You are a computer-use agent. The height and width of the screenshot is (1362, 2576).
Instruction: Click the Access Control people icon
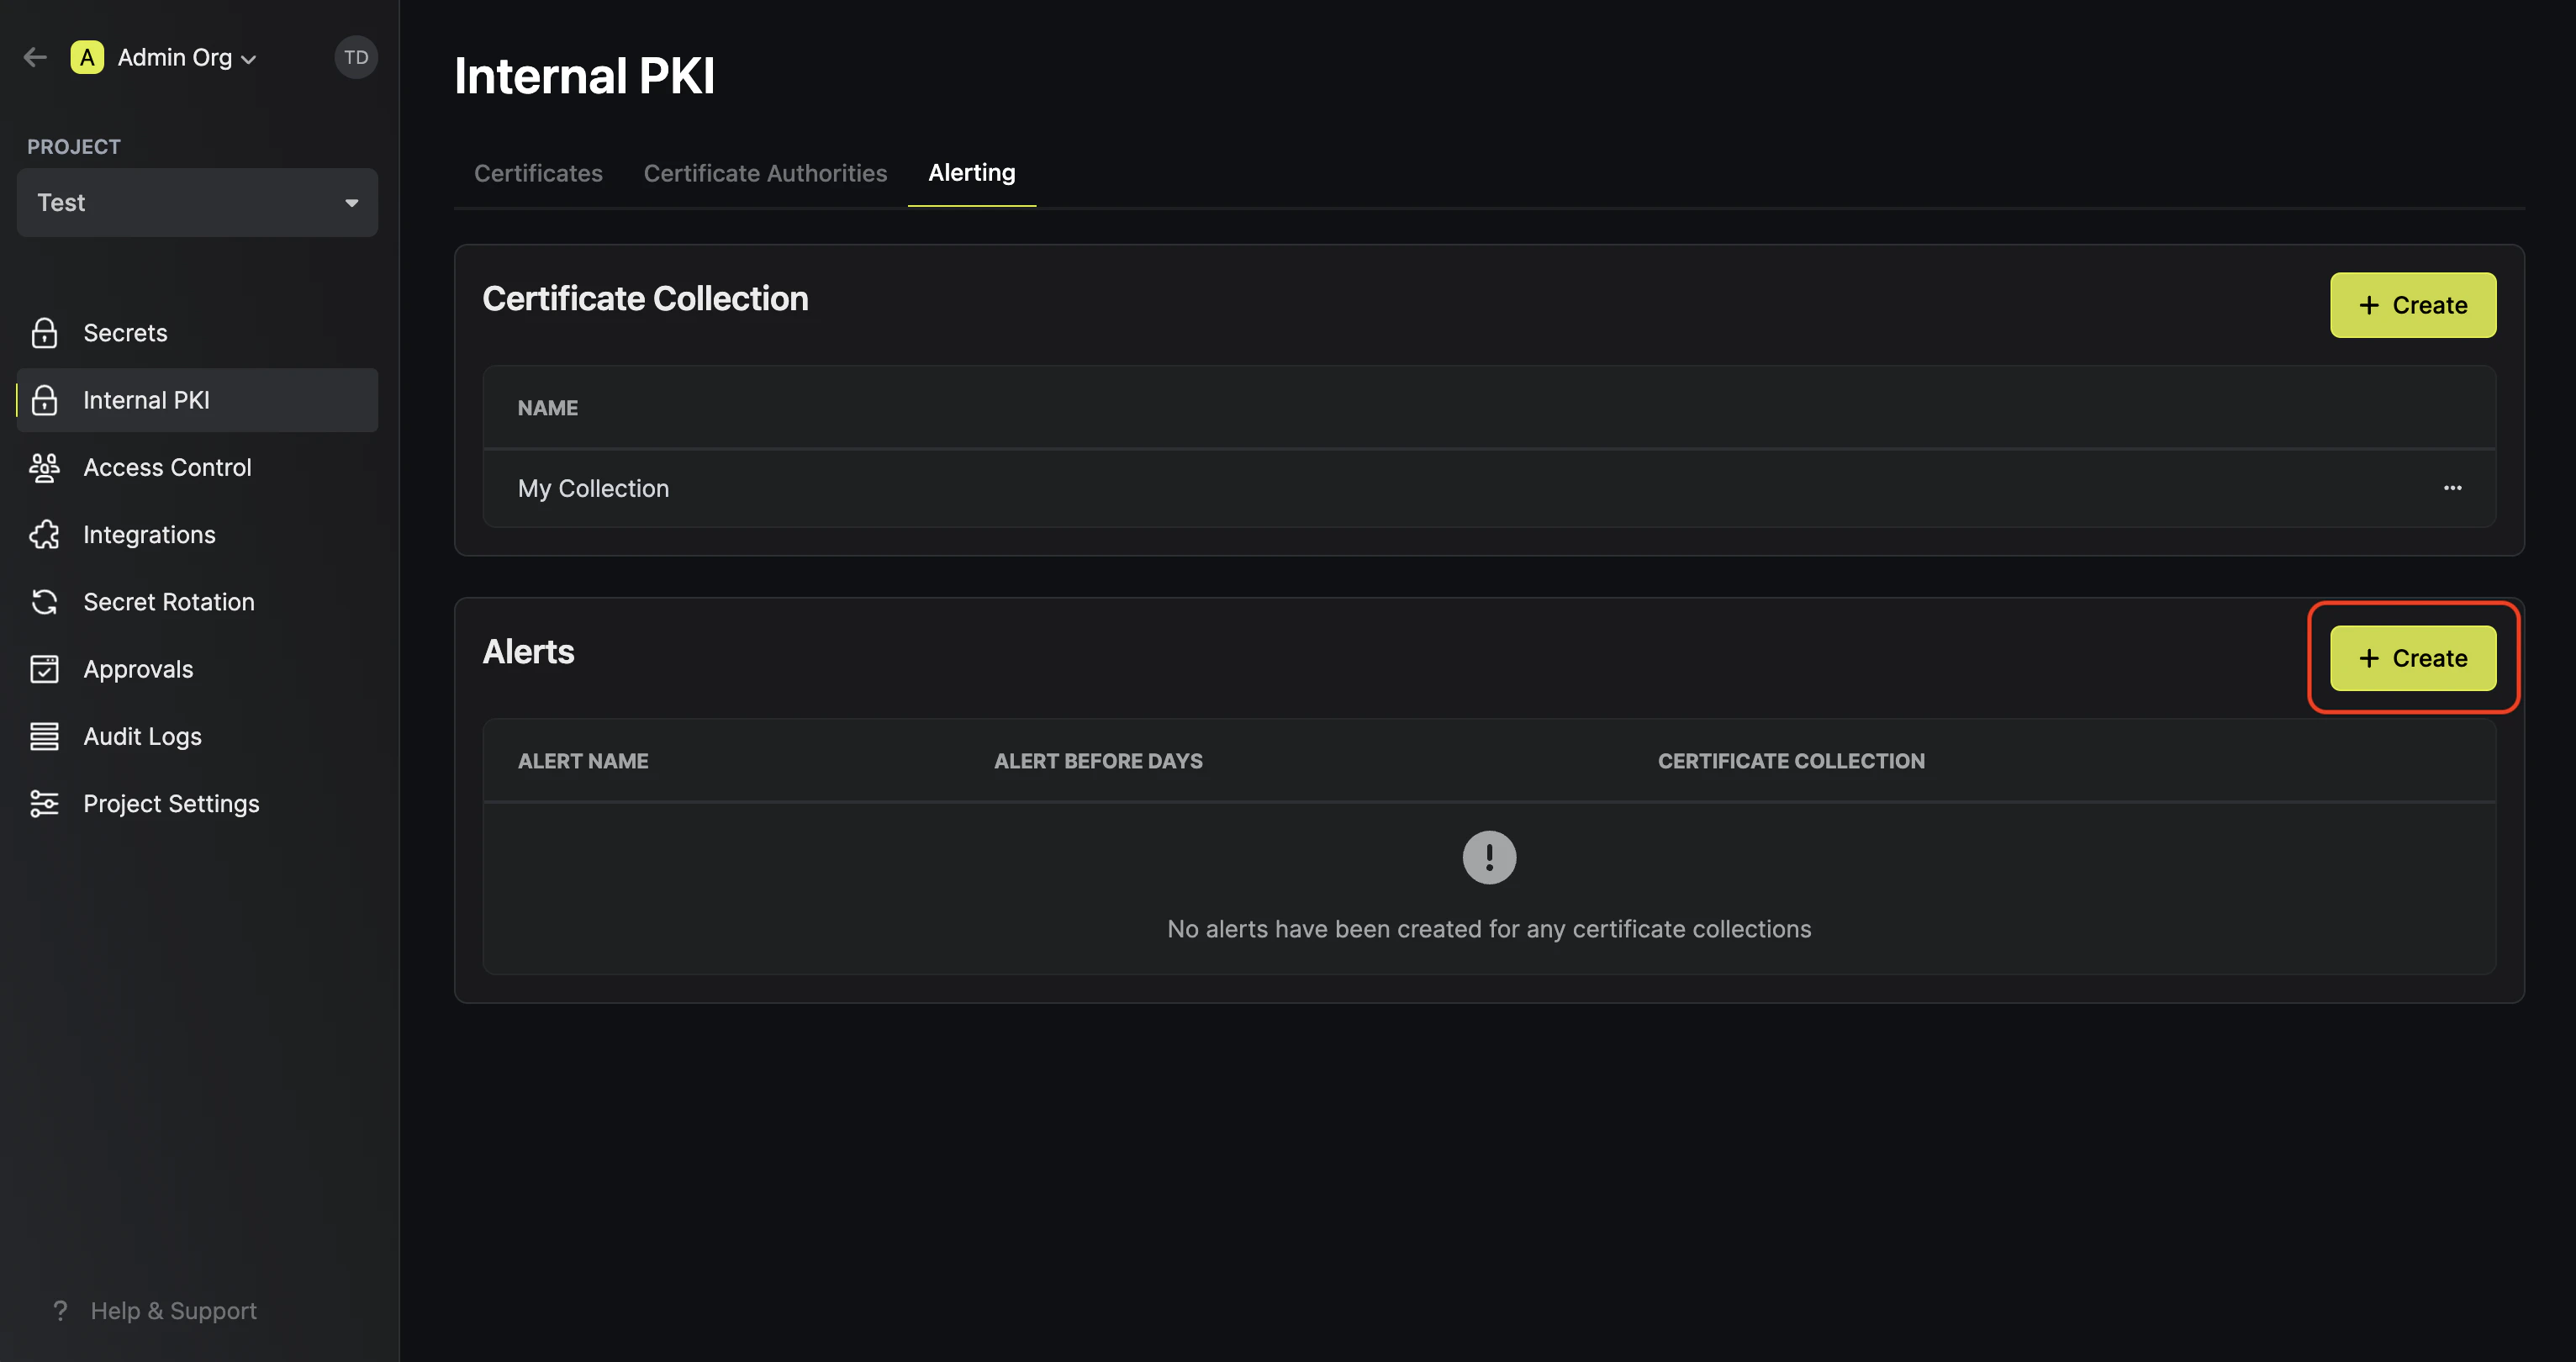(44, 467)
